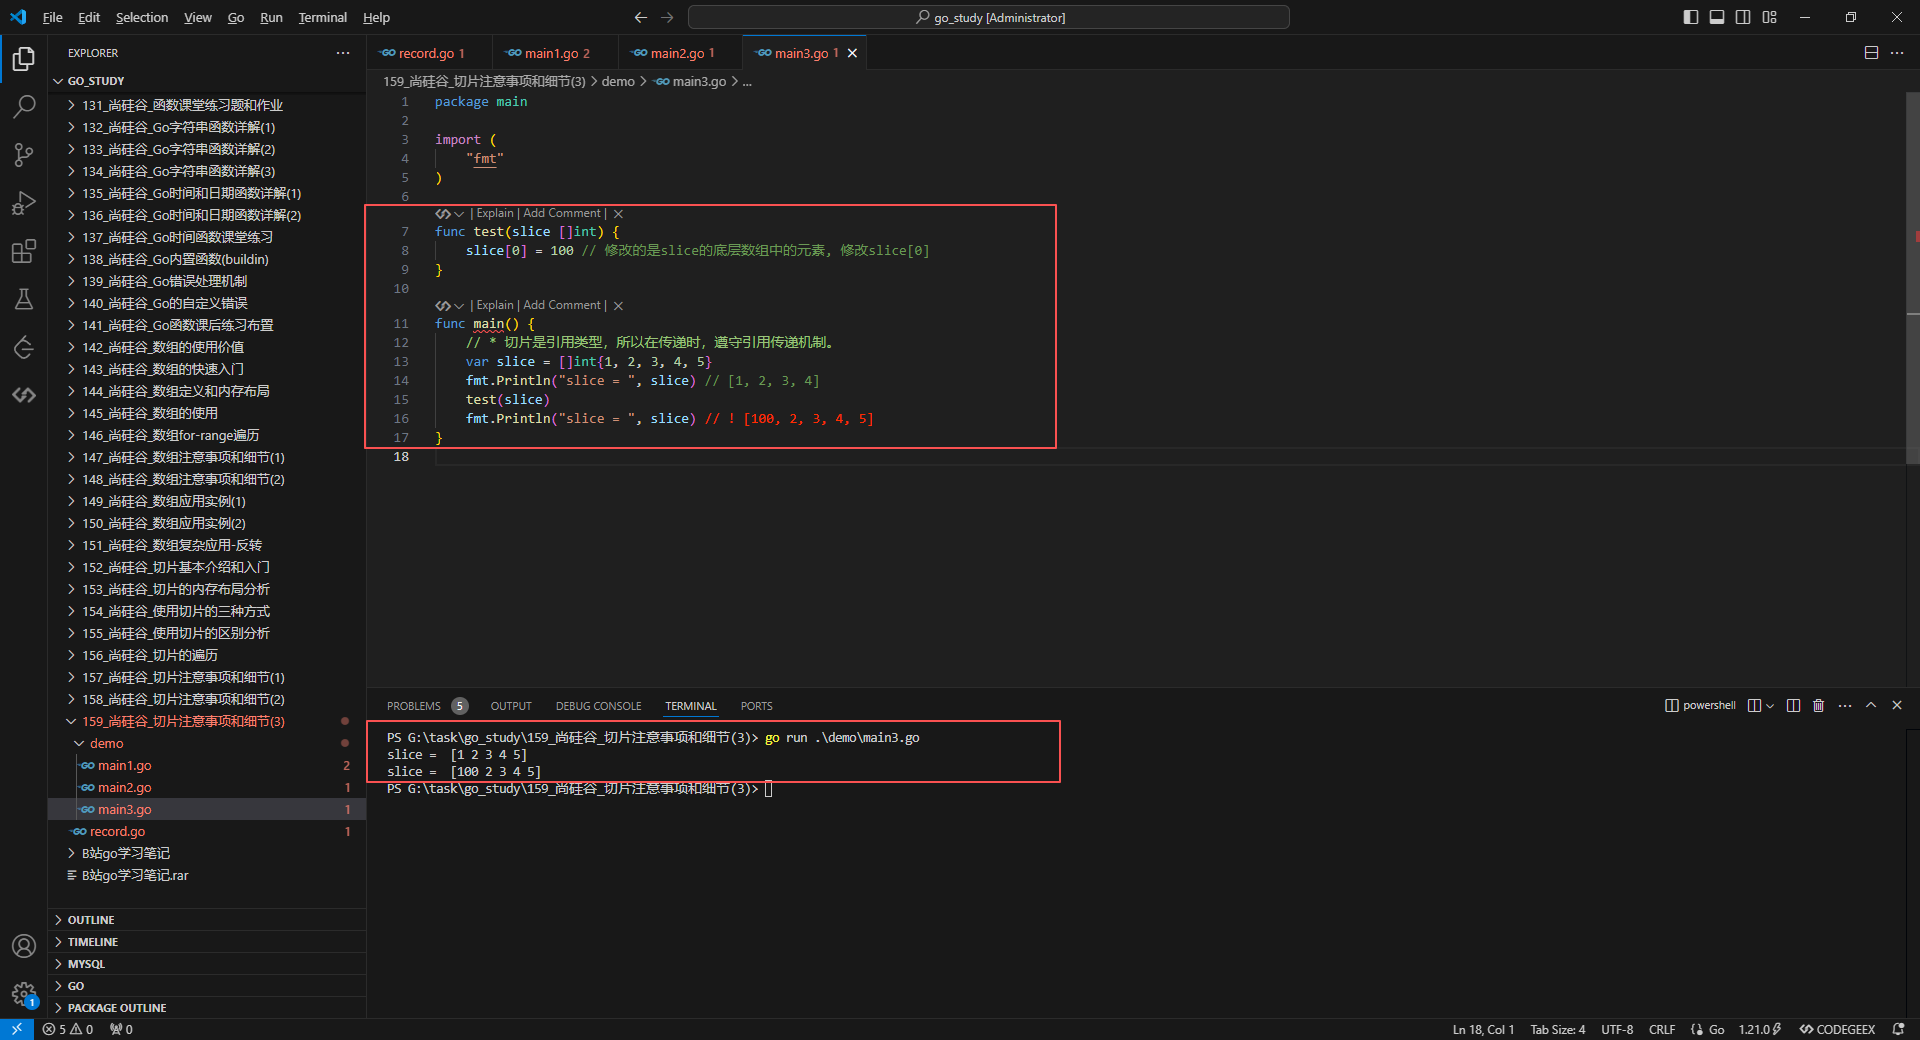The width and height of the screenshot is (1920, 1040).
Task: Click the demo breadcrumb segment
Action: (618, 81)
